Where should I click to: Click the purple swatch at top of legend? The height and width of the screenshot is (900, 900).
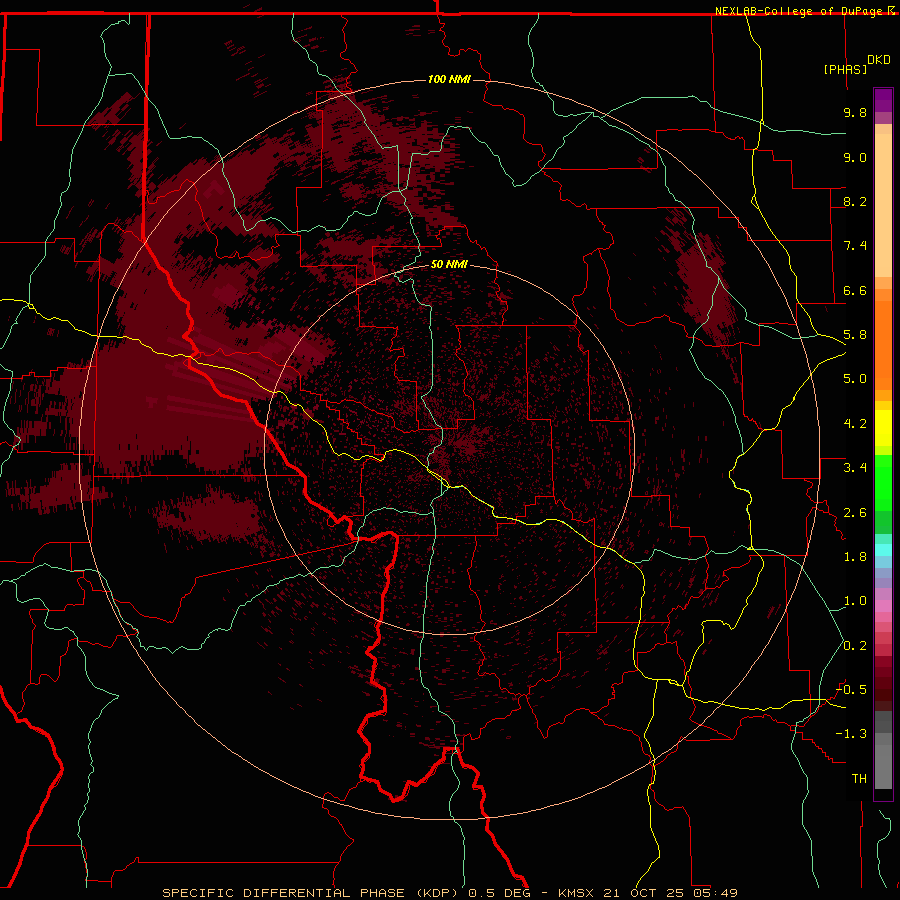[883, 100]
